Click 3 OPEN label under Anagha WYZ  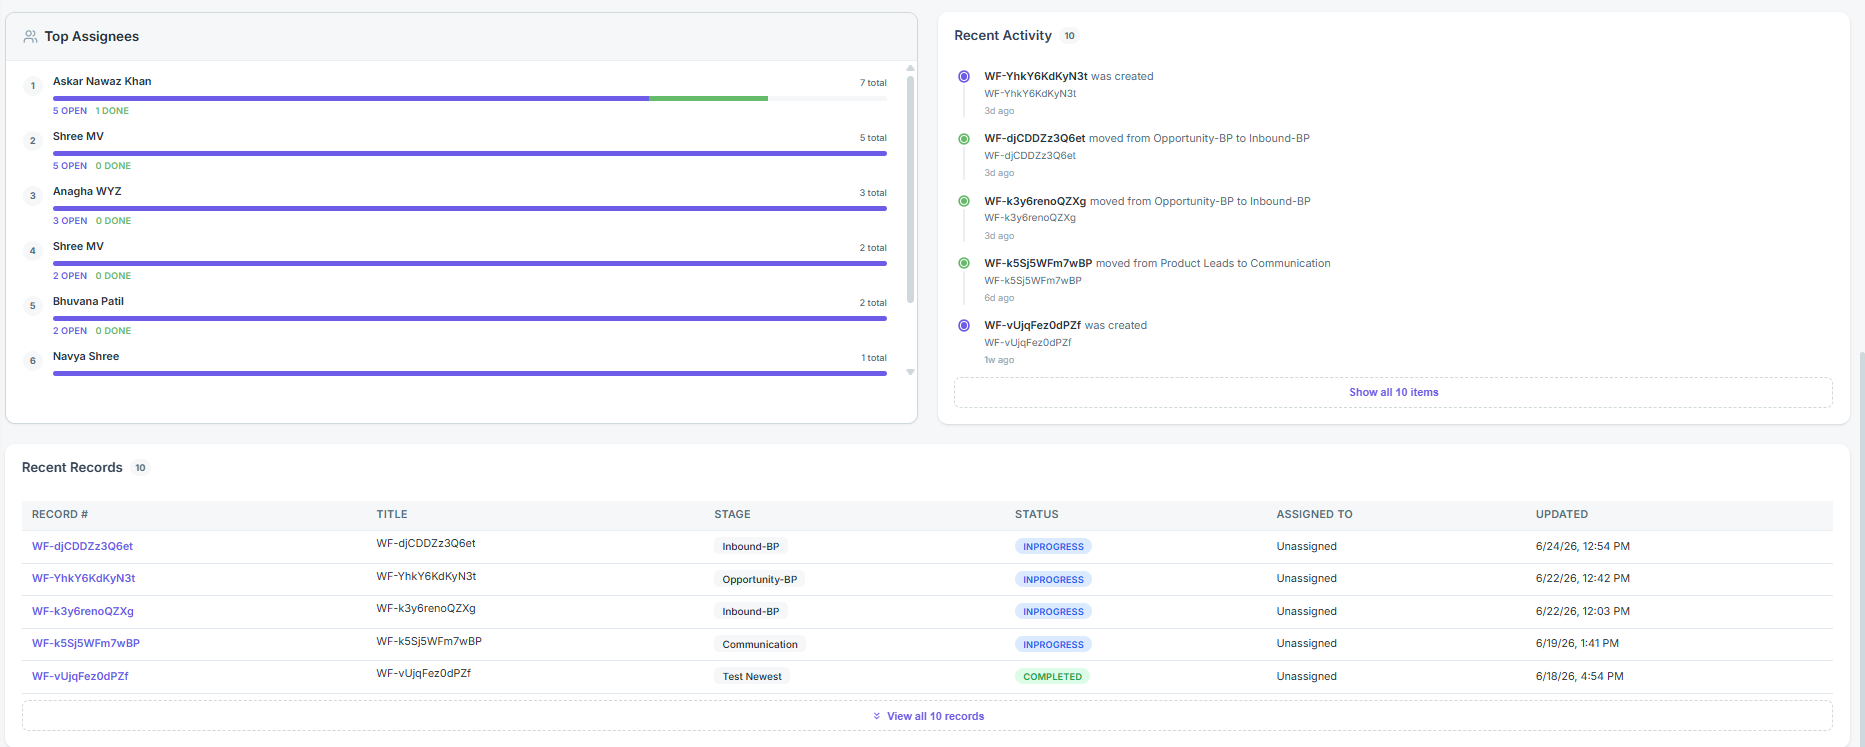point(70,221)
